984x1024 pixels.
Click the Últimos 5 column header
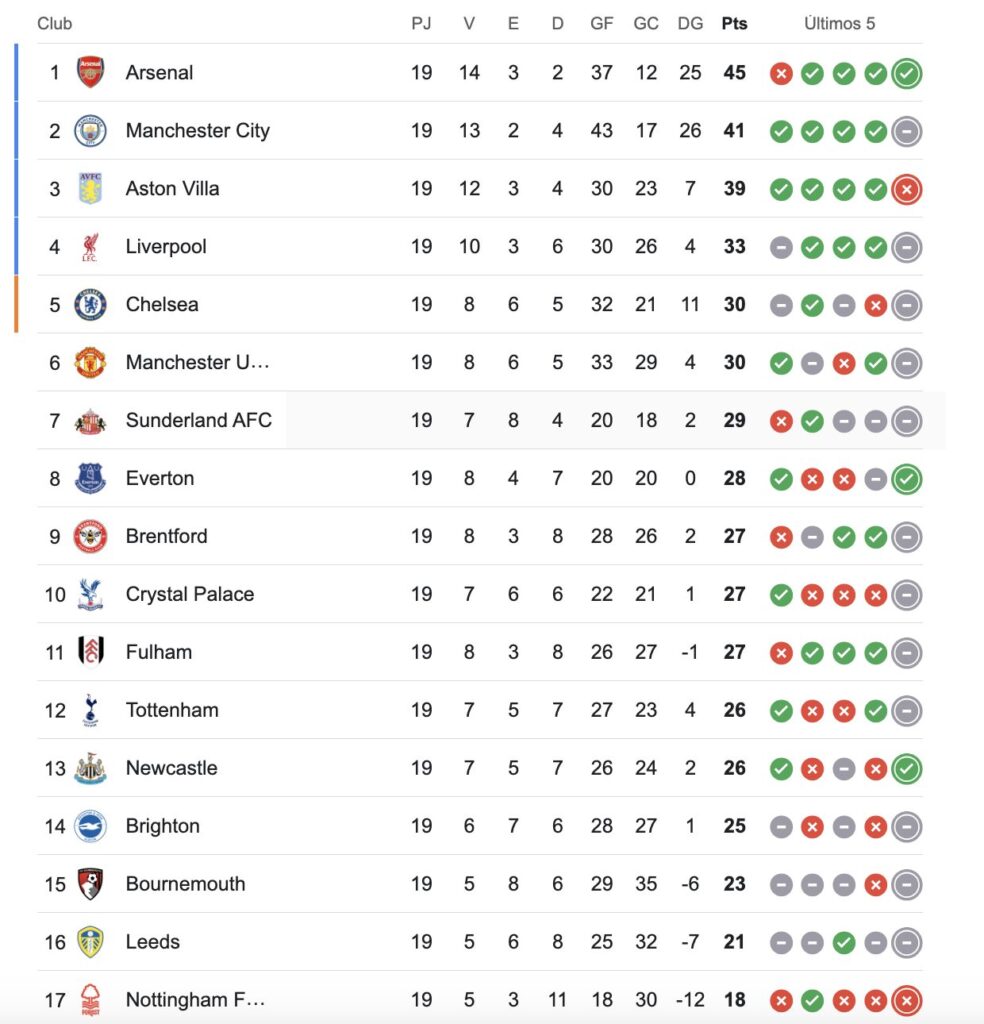[839, 23]
